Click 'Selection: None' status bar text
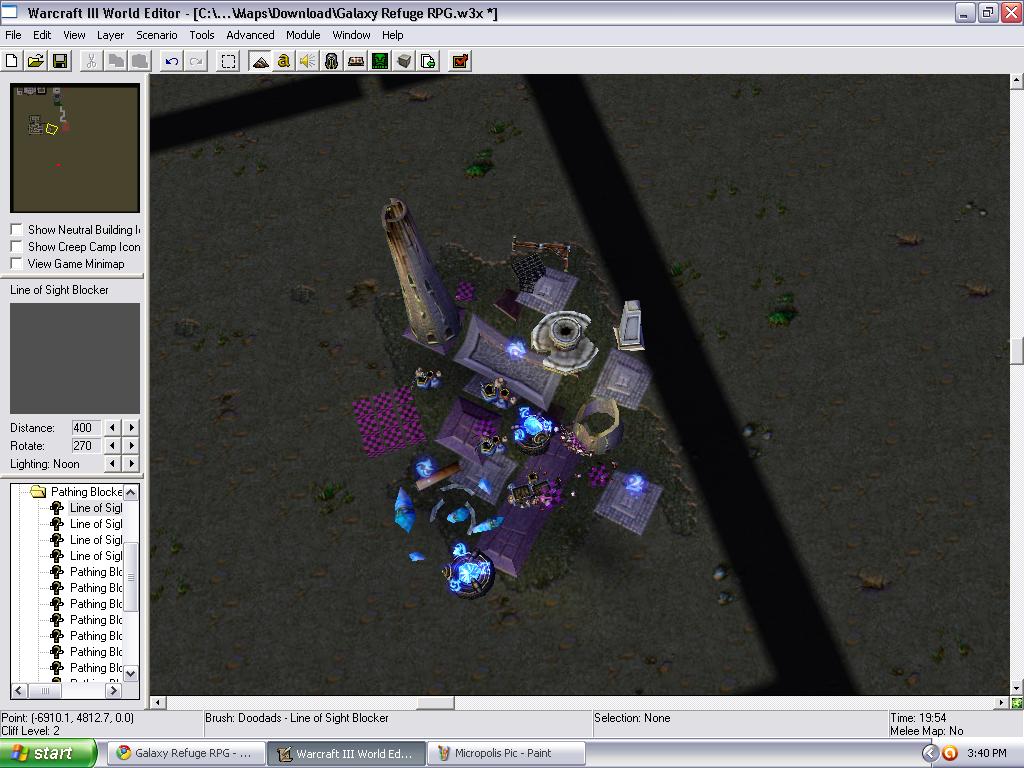This screenshot has width=1024, height=768. click(632, 718)
